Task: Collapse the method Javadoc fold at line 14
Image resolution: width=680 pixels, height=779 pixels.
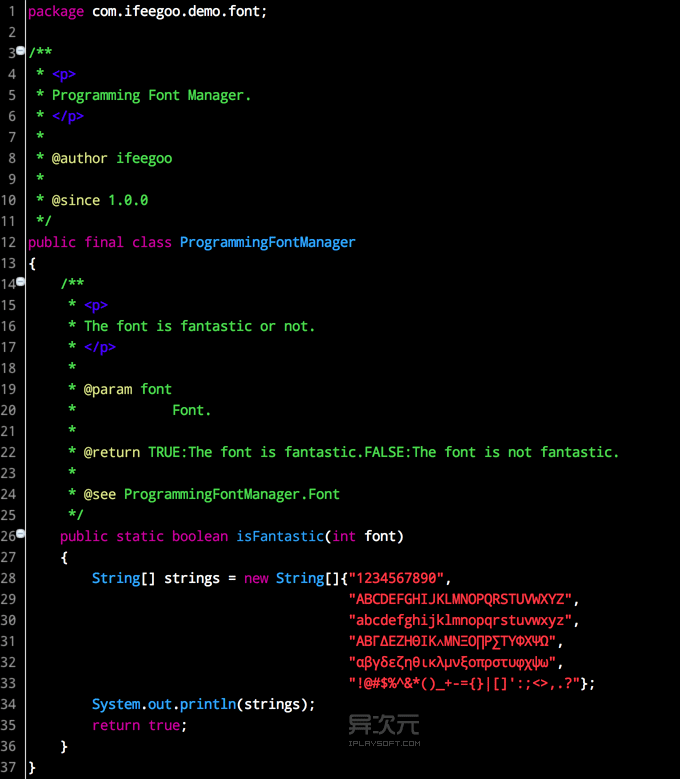Action: [x=20, y=282]
